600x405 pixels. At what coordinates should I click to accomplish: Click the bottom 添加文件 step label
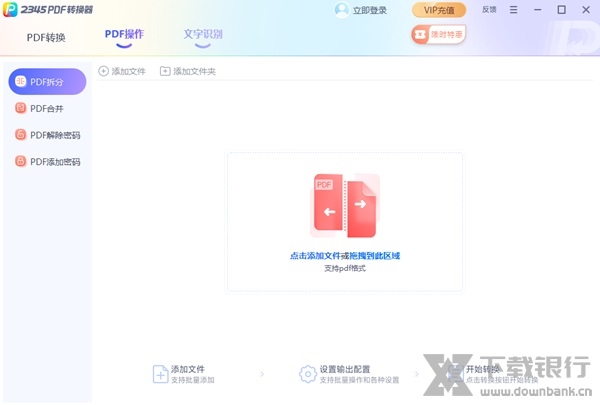(x=188, y=369)
